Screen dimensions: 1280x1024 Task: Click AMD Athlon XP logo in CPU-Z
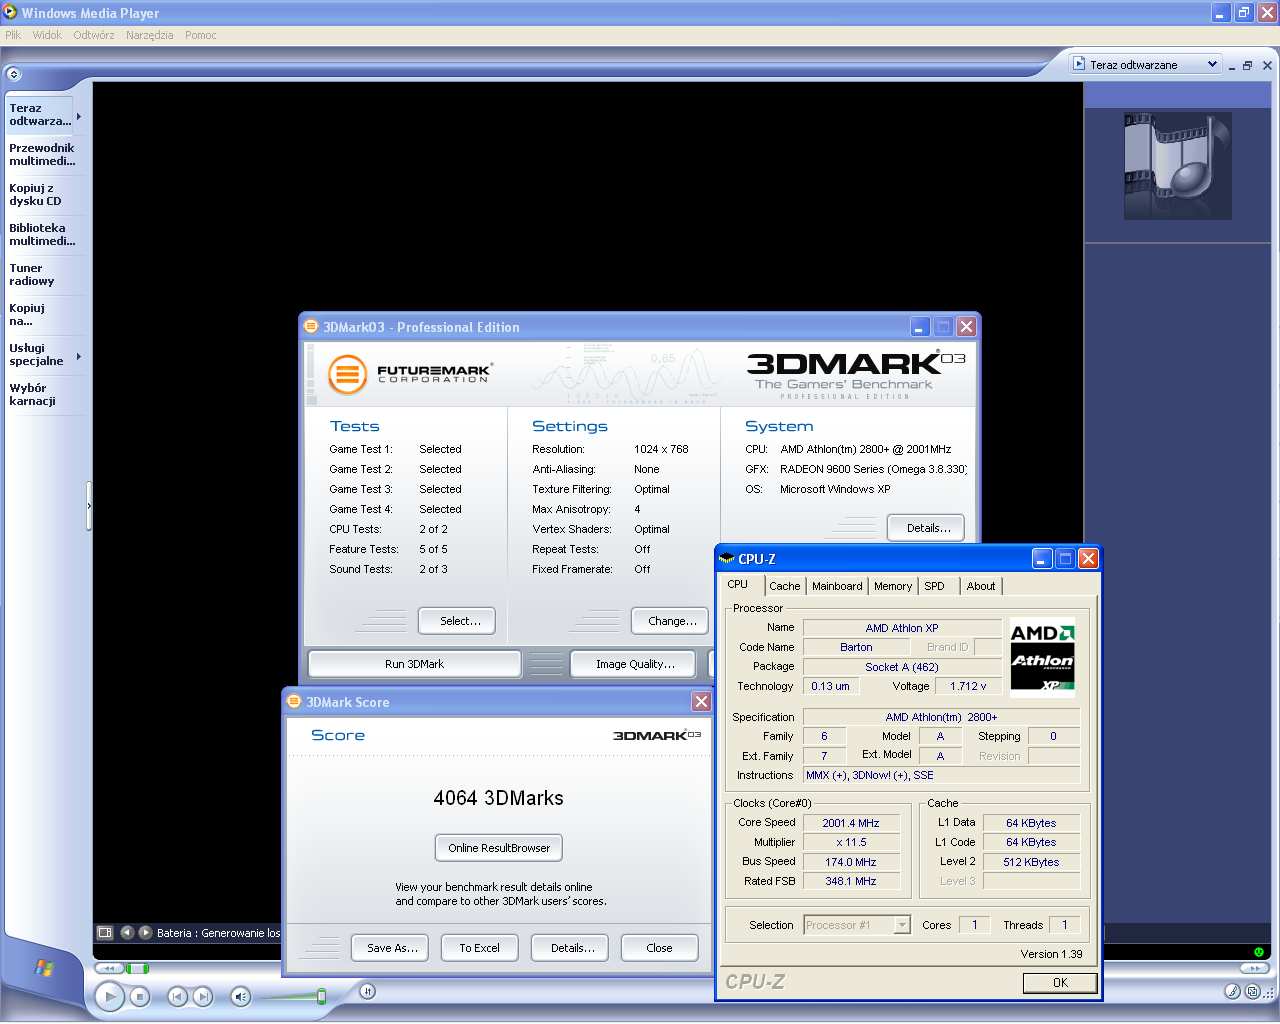[x=1042, y=657]
